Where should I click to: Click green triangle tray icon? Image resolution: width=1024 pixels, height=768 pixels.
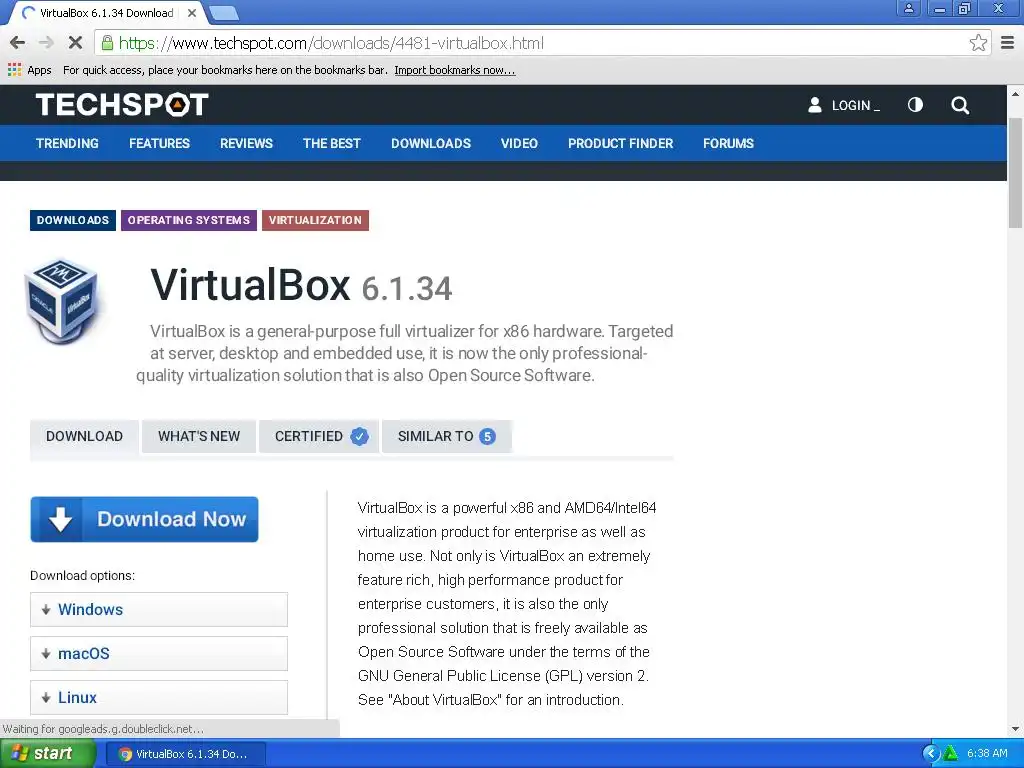950,754
